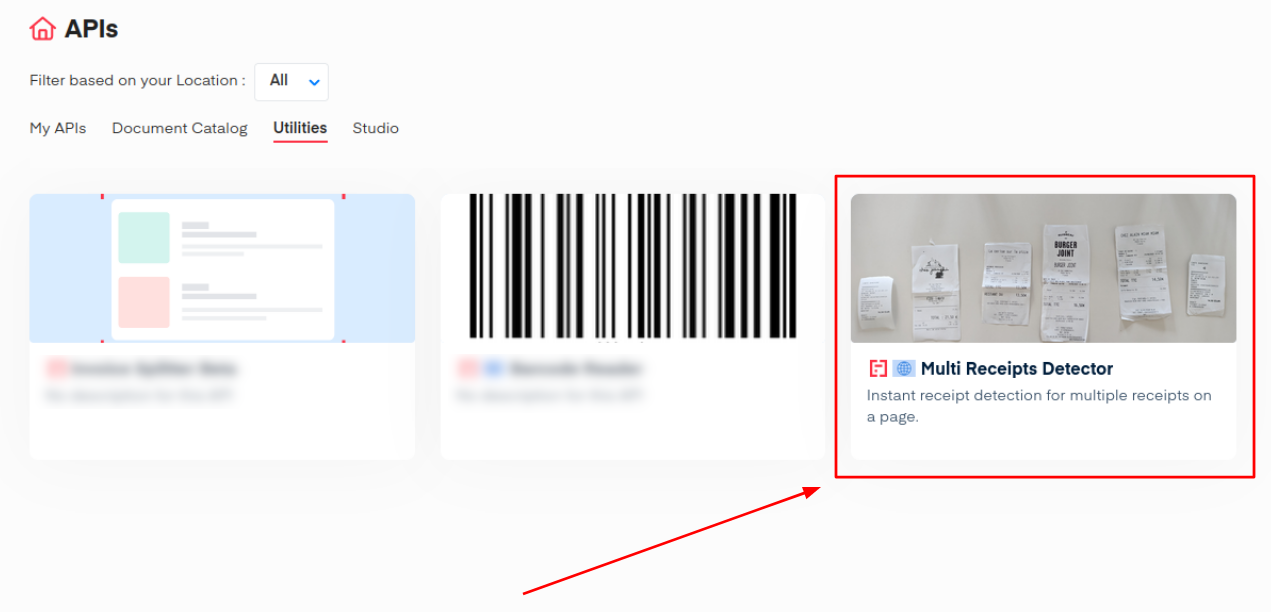This screenshot has width=1271, height=612.
Task: Open the All location dropdown
Action: 291,82
